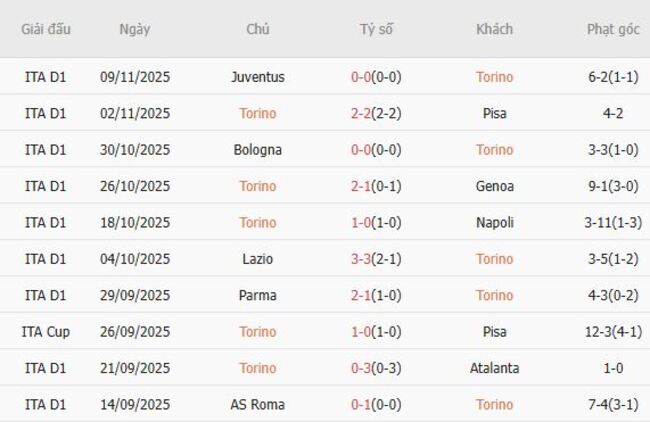Click the "Giải đấu" column header
Image resolution: width=650 pixels, height=422 pixels.
point(45,29)
